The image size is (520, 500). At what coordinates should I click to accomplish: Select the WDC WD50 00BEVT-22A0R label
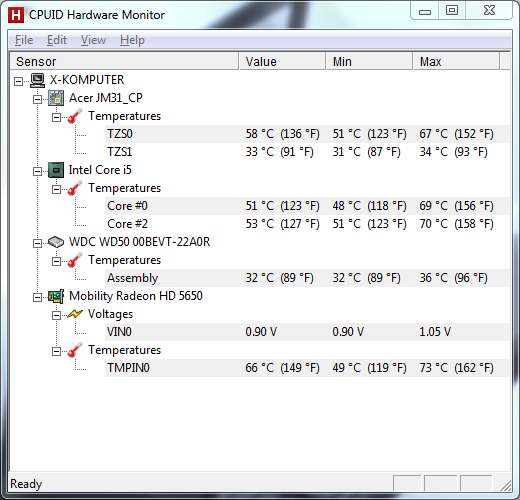(139, 242)
